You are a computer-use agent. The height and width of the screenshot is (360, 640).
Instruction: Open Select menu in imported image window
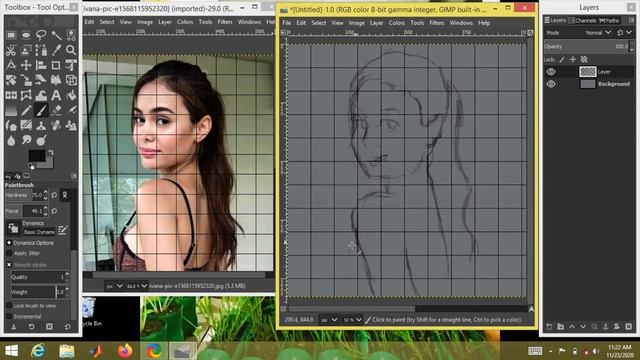tap(107, 22)
